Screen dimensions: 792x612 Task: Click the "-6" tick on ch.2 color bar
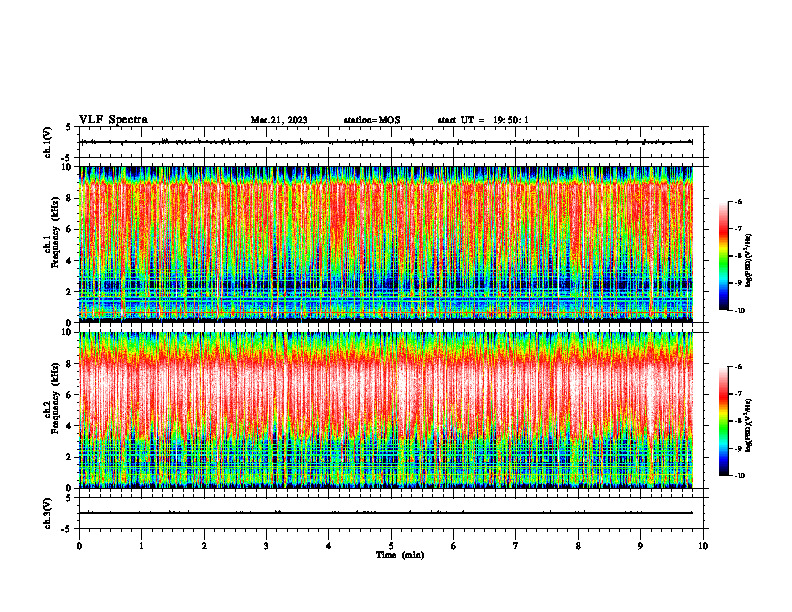coord(739,367)
